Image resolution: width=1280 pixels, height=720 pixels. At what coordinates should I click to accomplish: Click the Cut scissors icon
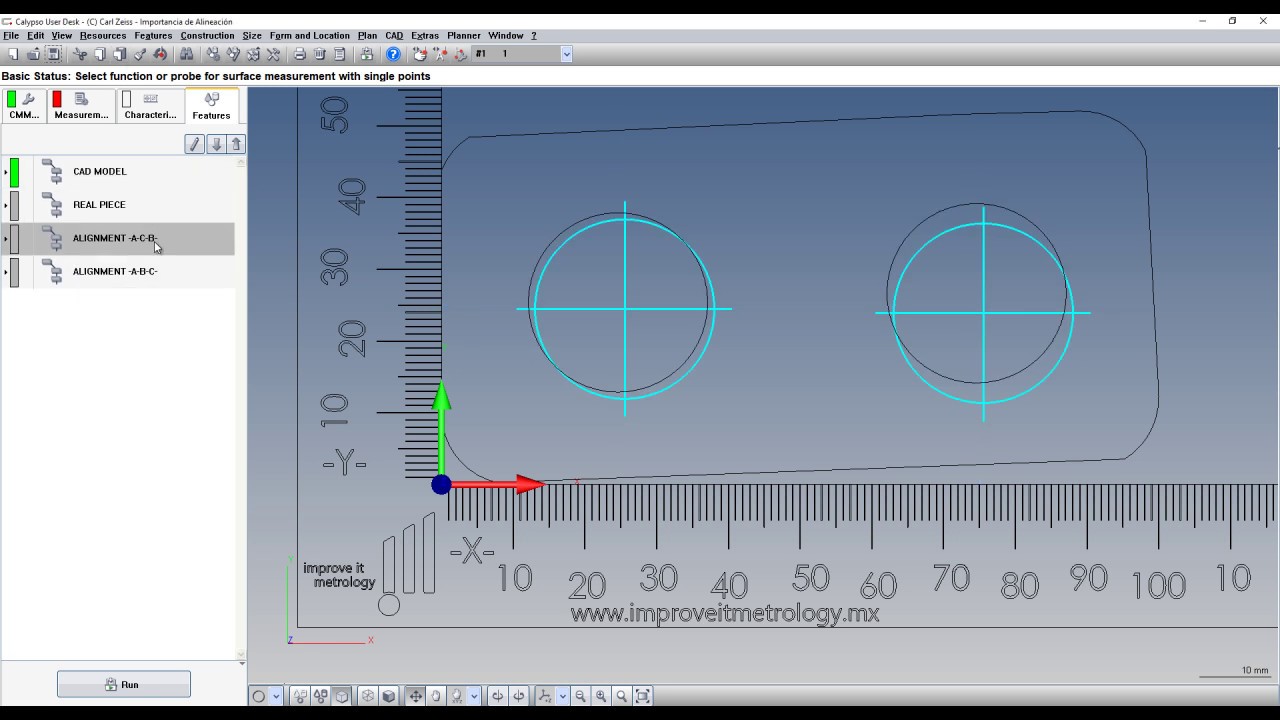click(x=79, y=54)
